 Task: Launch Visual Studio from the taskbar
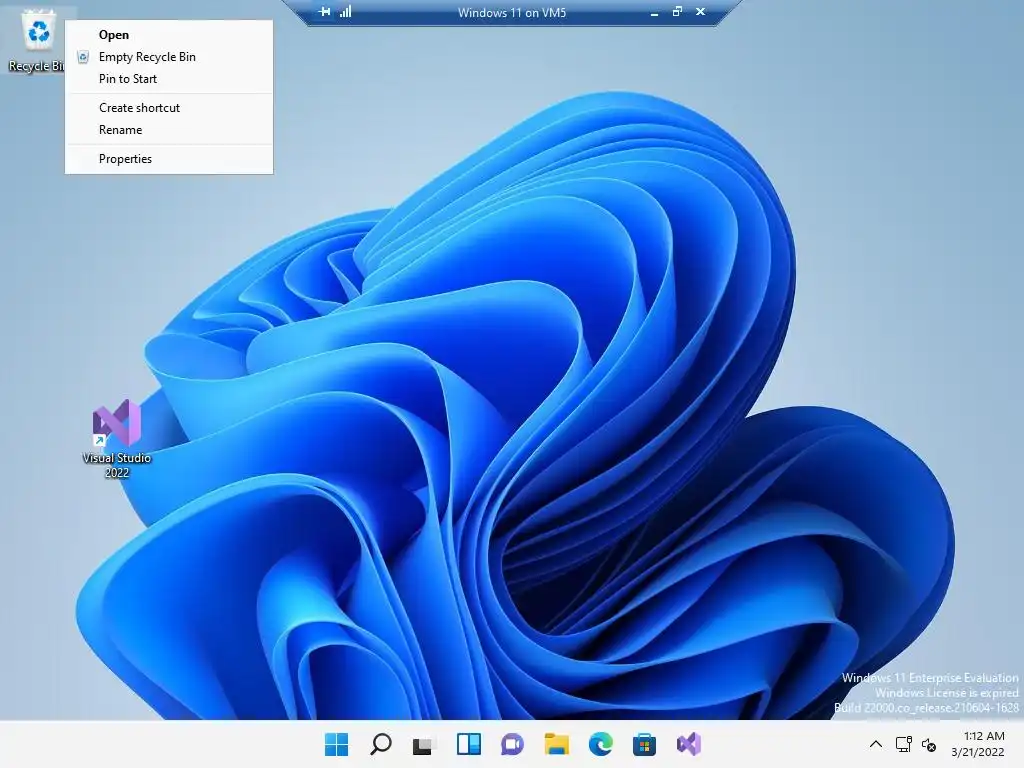688,744
